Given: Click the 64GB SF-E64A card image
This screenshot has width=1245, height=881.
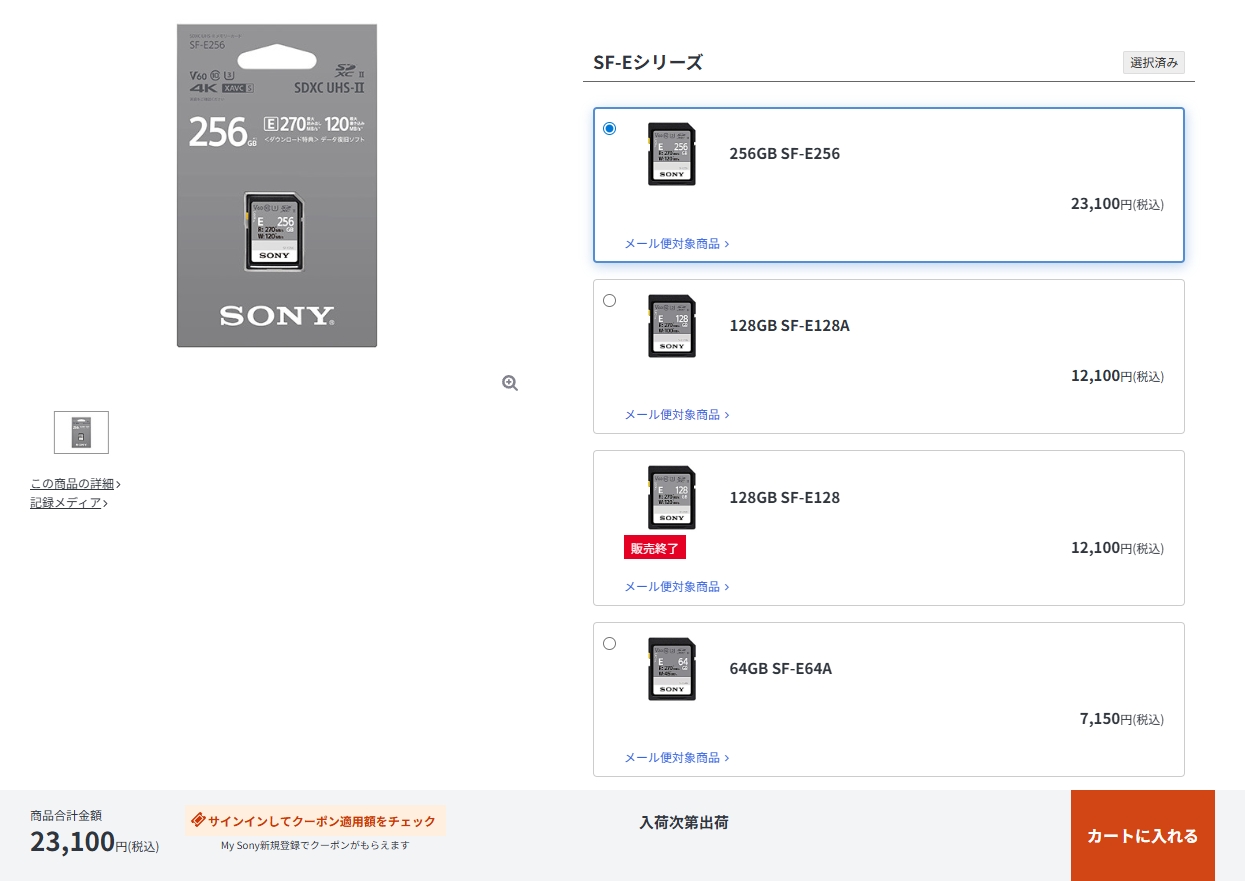Looking at the screenshot, I should tap(671, 669).
